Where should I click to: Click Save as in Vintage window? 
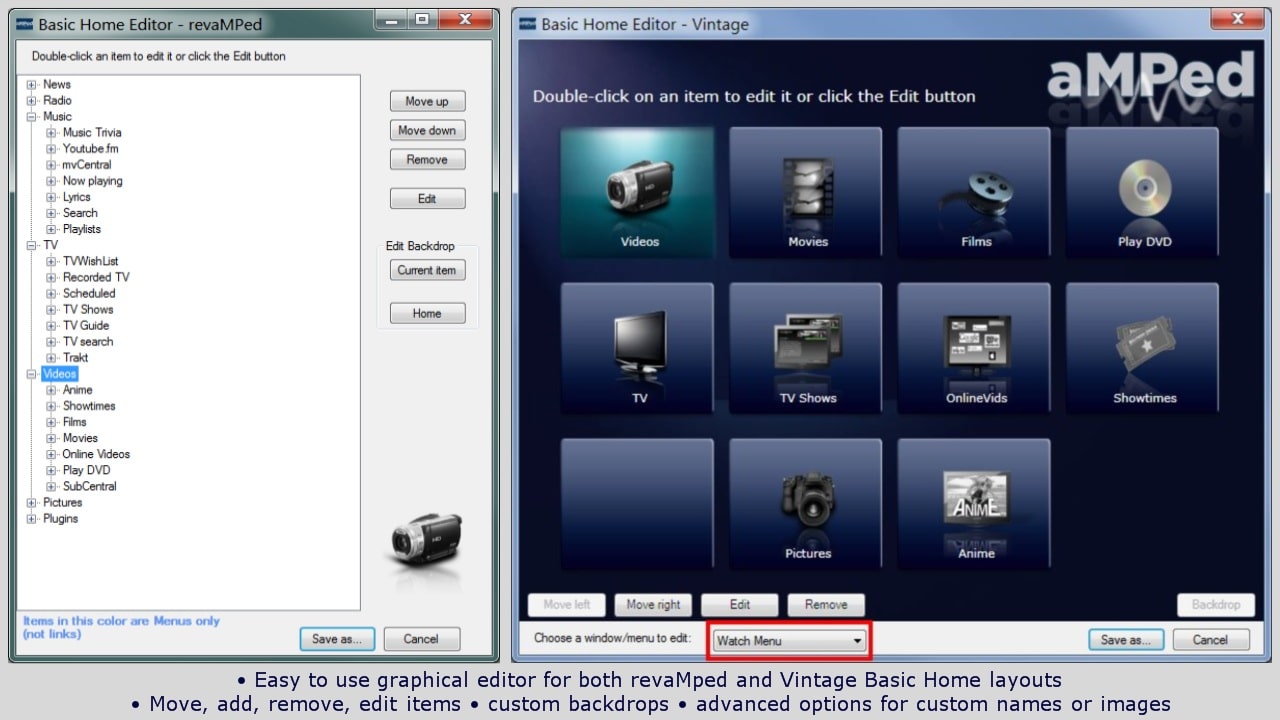click(1126, 640)
